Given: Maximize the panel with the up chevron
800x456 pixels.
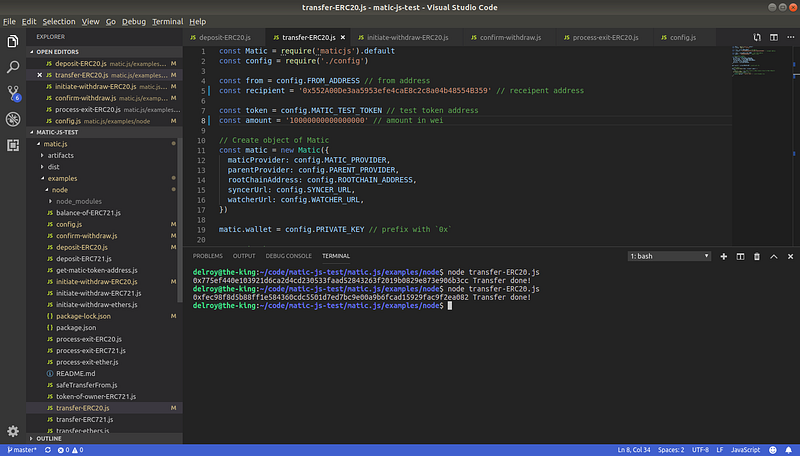Looking at the screenshot, I should [x=774, y=256].
